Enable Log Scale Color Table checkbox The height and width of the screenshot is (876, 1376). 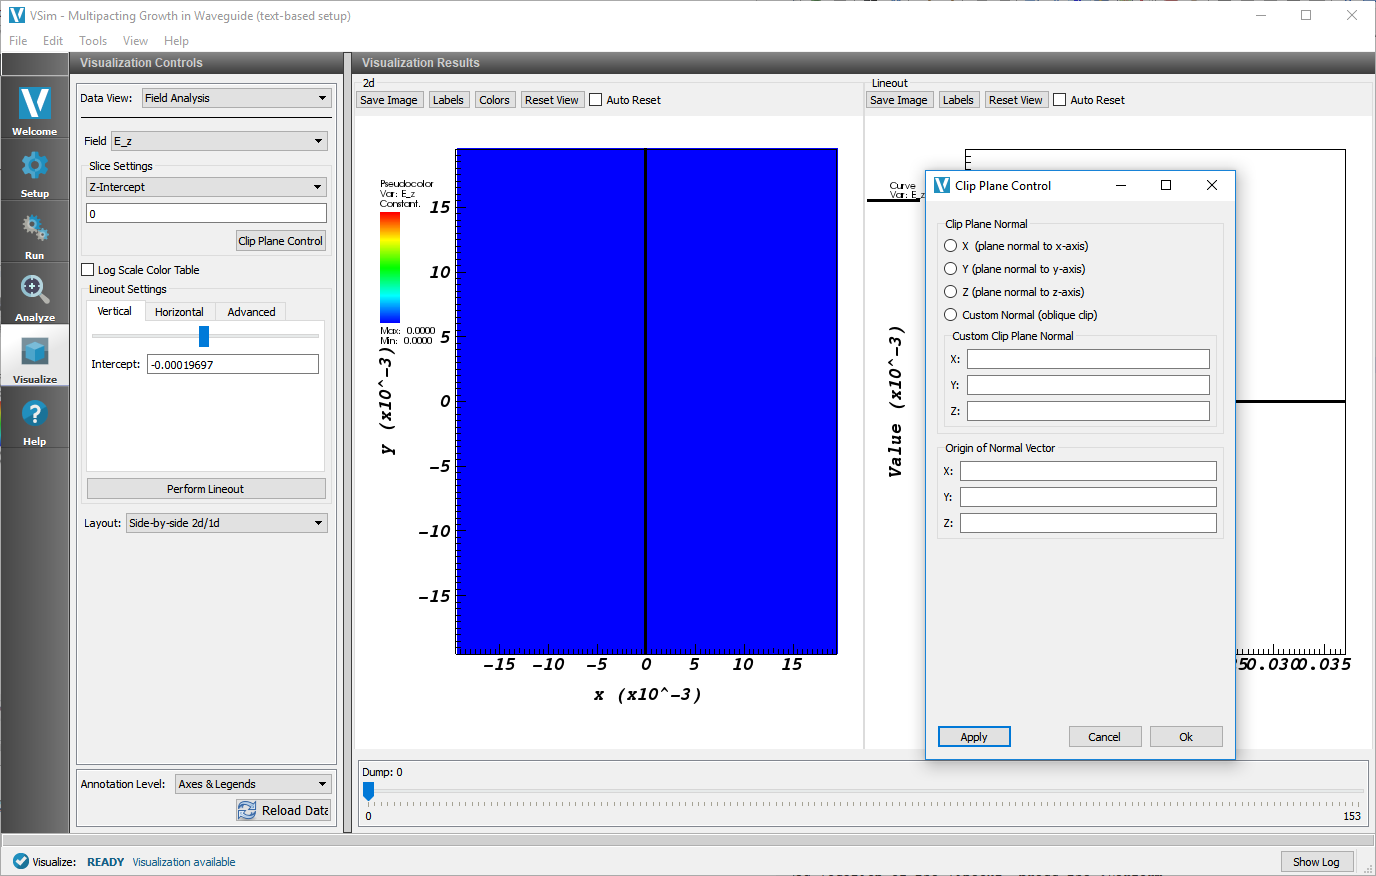(88, 270)
